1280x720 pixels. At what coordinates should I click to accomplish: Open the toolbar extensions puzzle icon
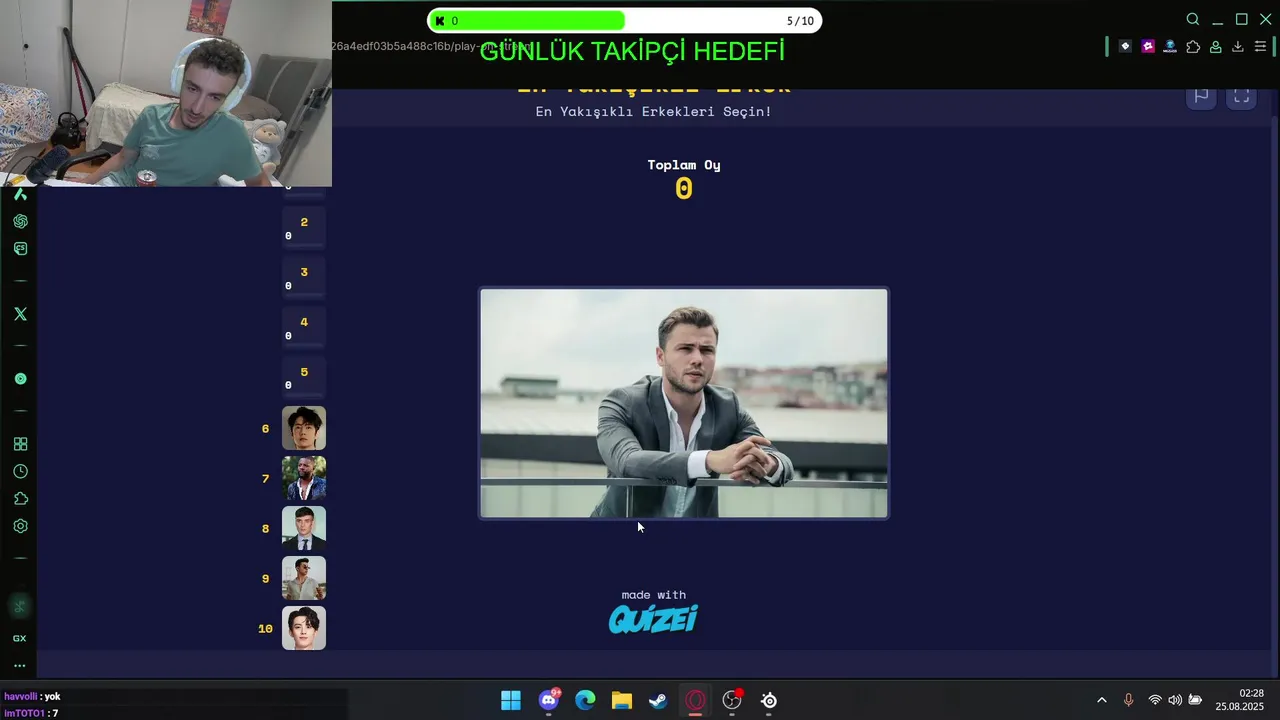1193,46
